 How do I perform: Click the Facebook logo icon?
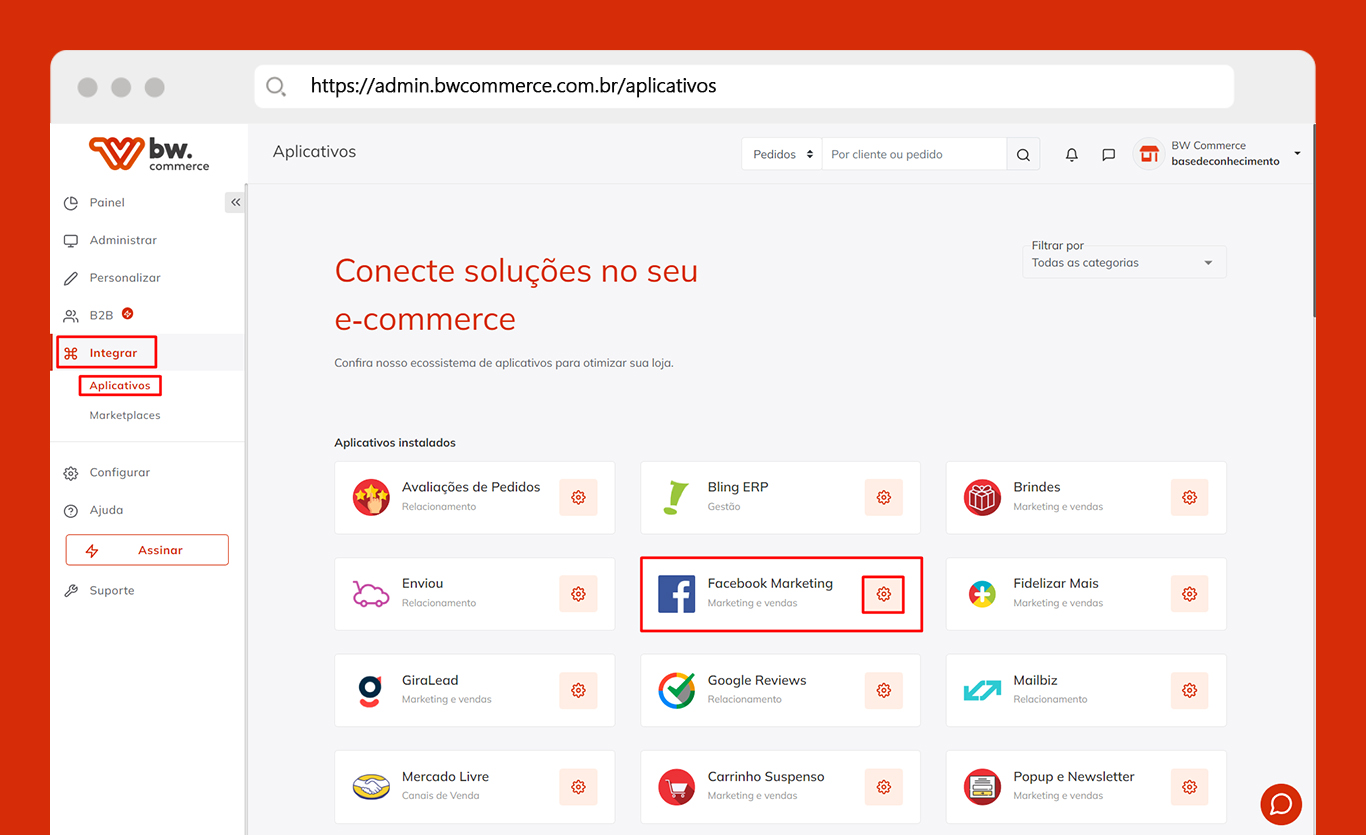click(x=676, y=594)
